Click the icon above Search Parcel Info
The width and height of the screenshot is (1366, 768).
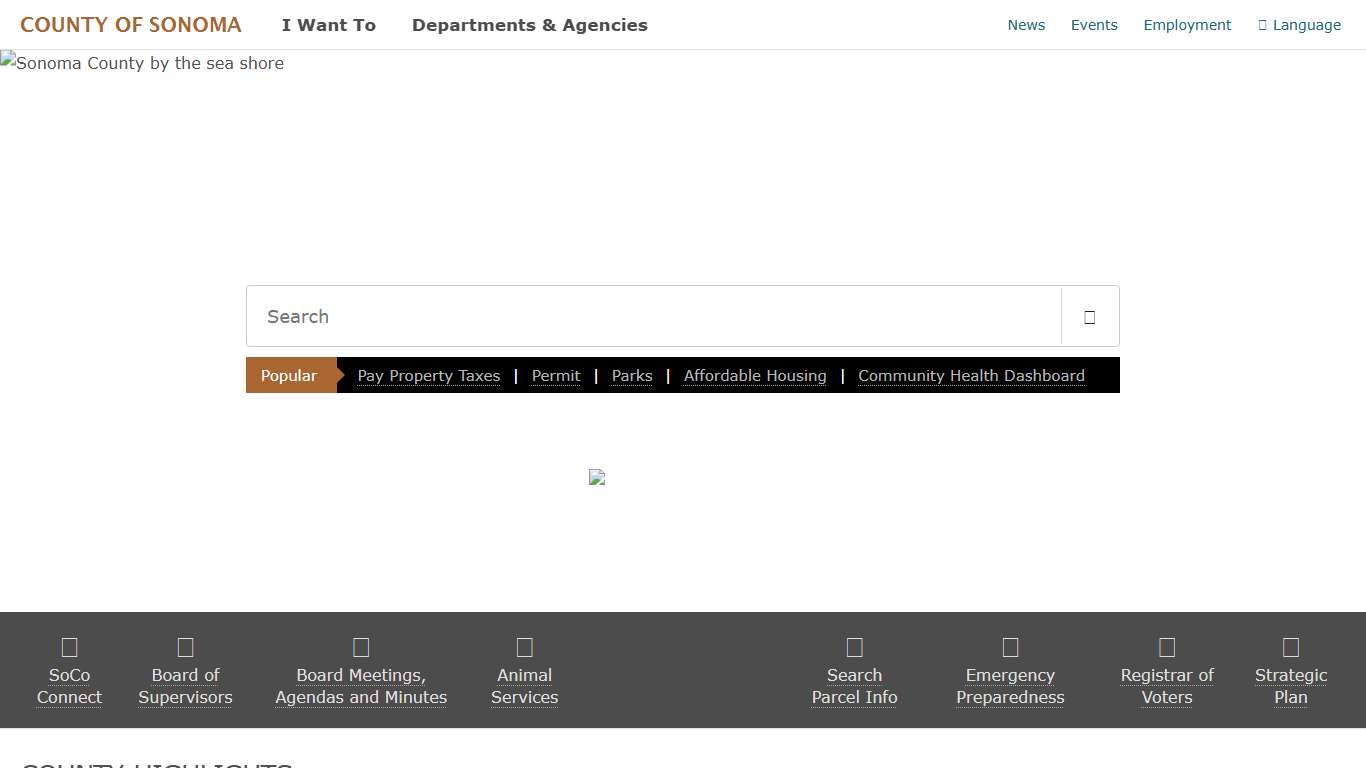coord(854,647)
